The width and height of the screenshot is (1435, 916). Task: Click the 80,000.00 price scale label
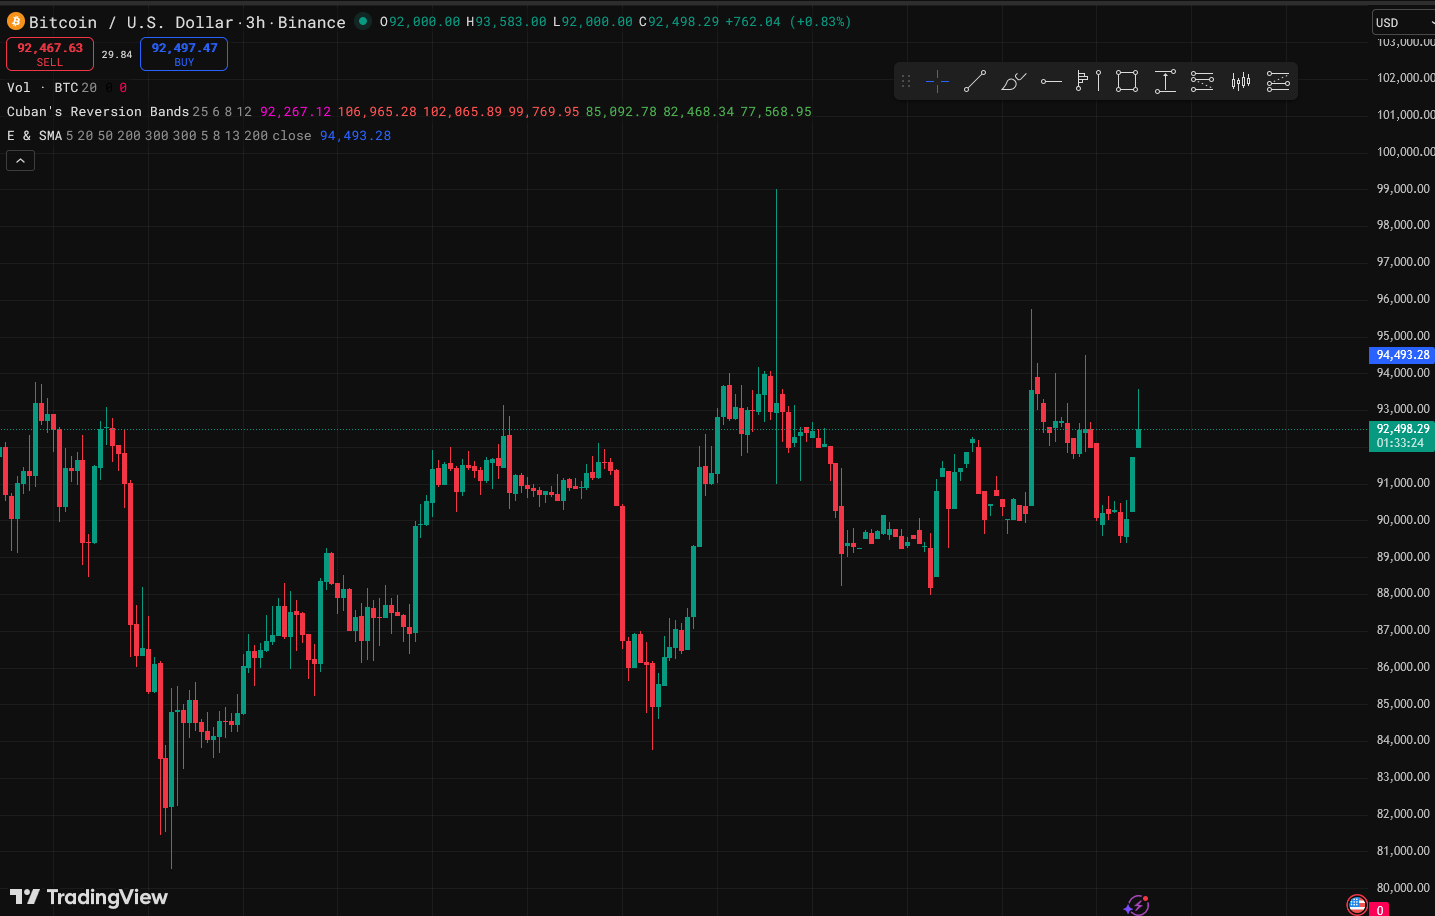(x=1403, y=888)
